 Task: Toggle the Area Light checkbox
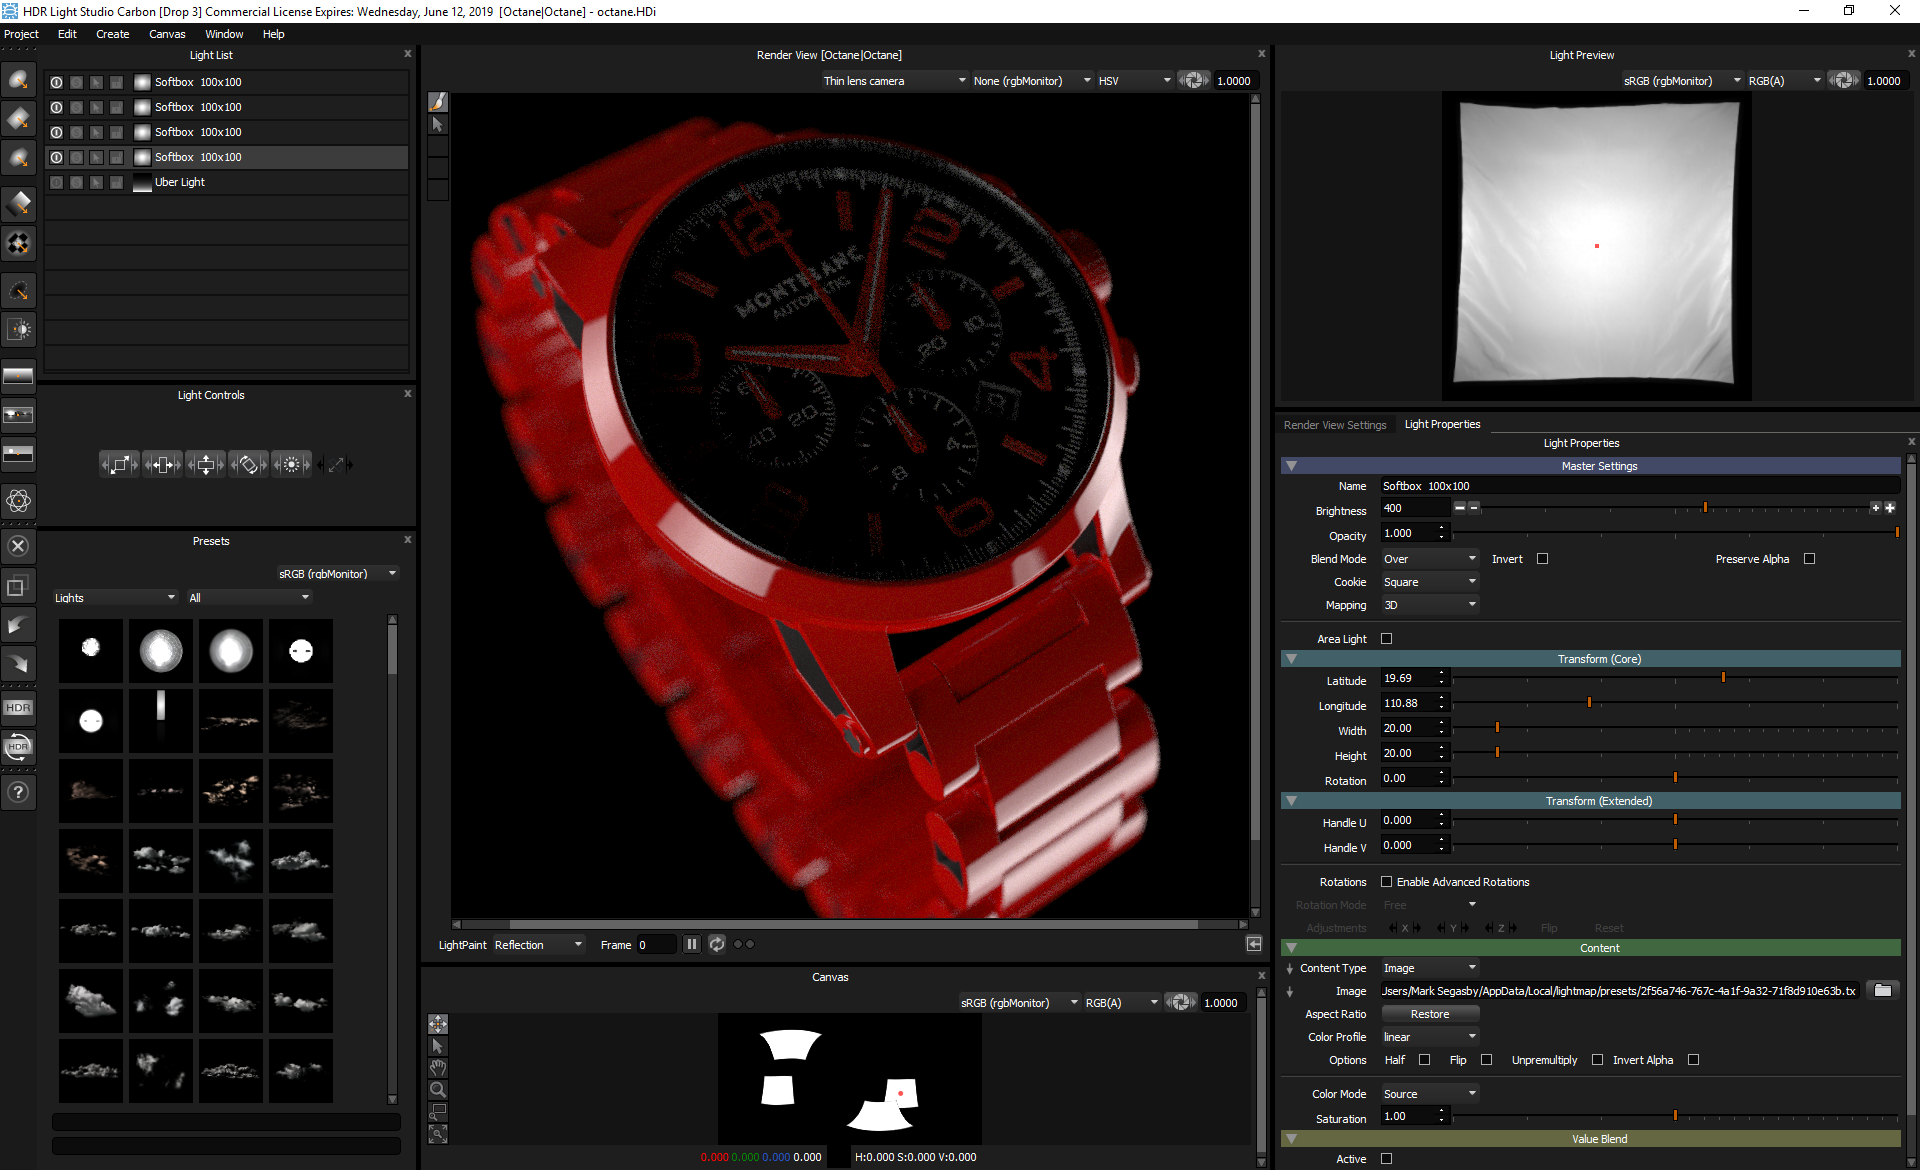coord(1391,638)
